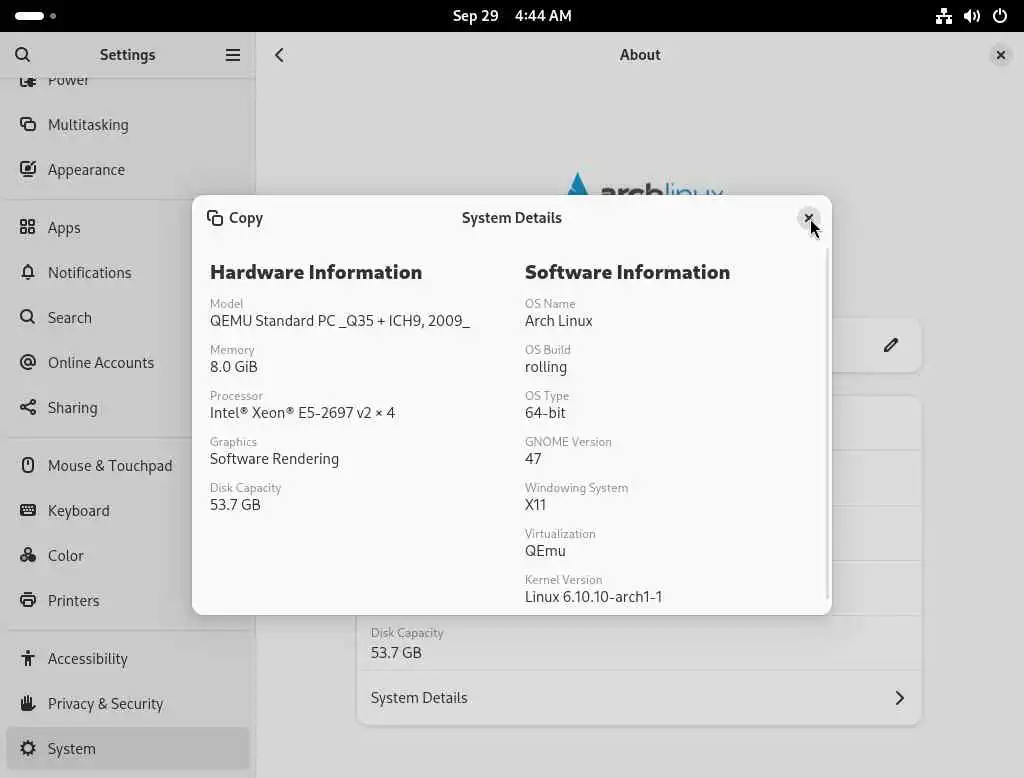The image size is (1024, 778).
Task: Click the dialog vertical scrollbar
Action: [827, 422]
